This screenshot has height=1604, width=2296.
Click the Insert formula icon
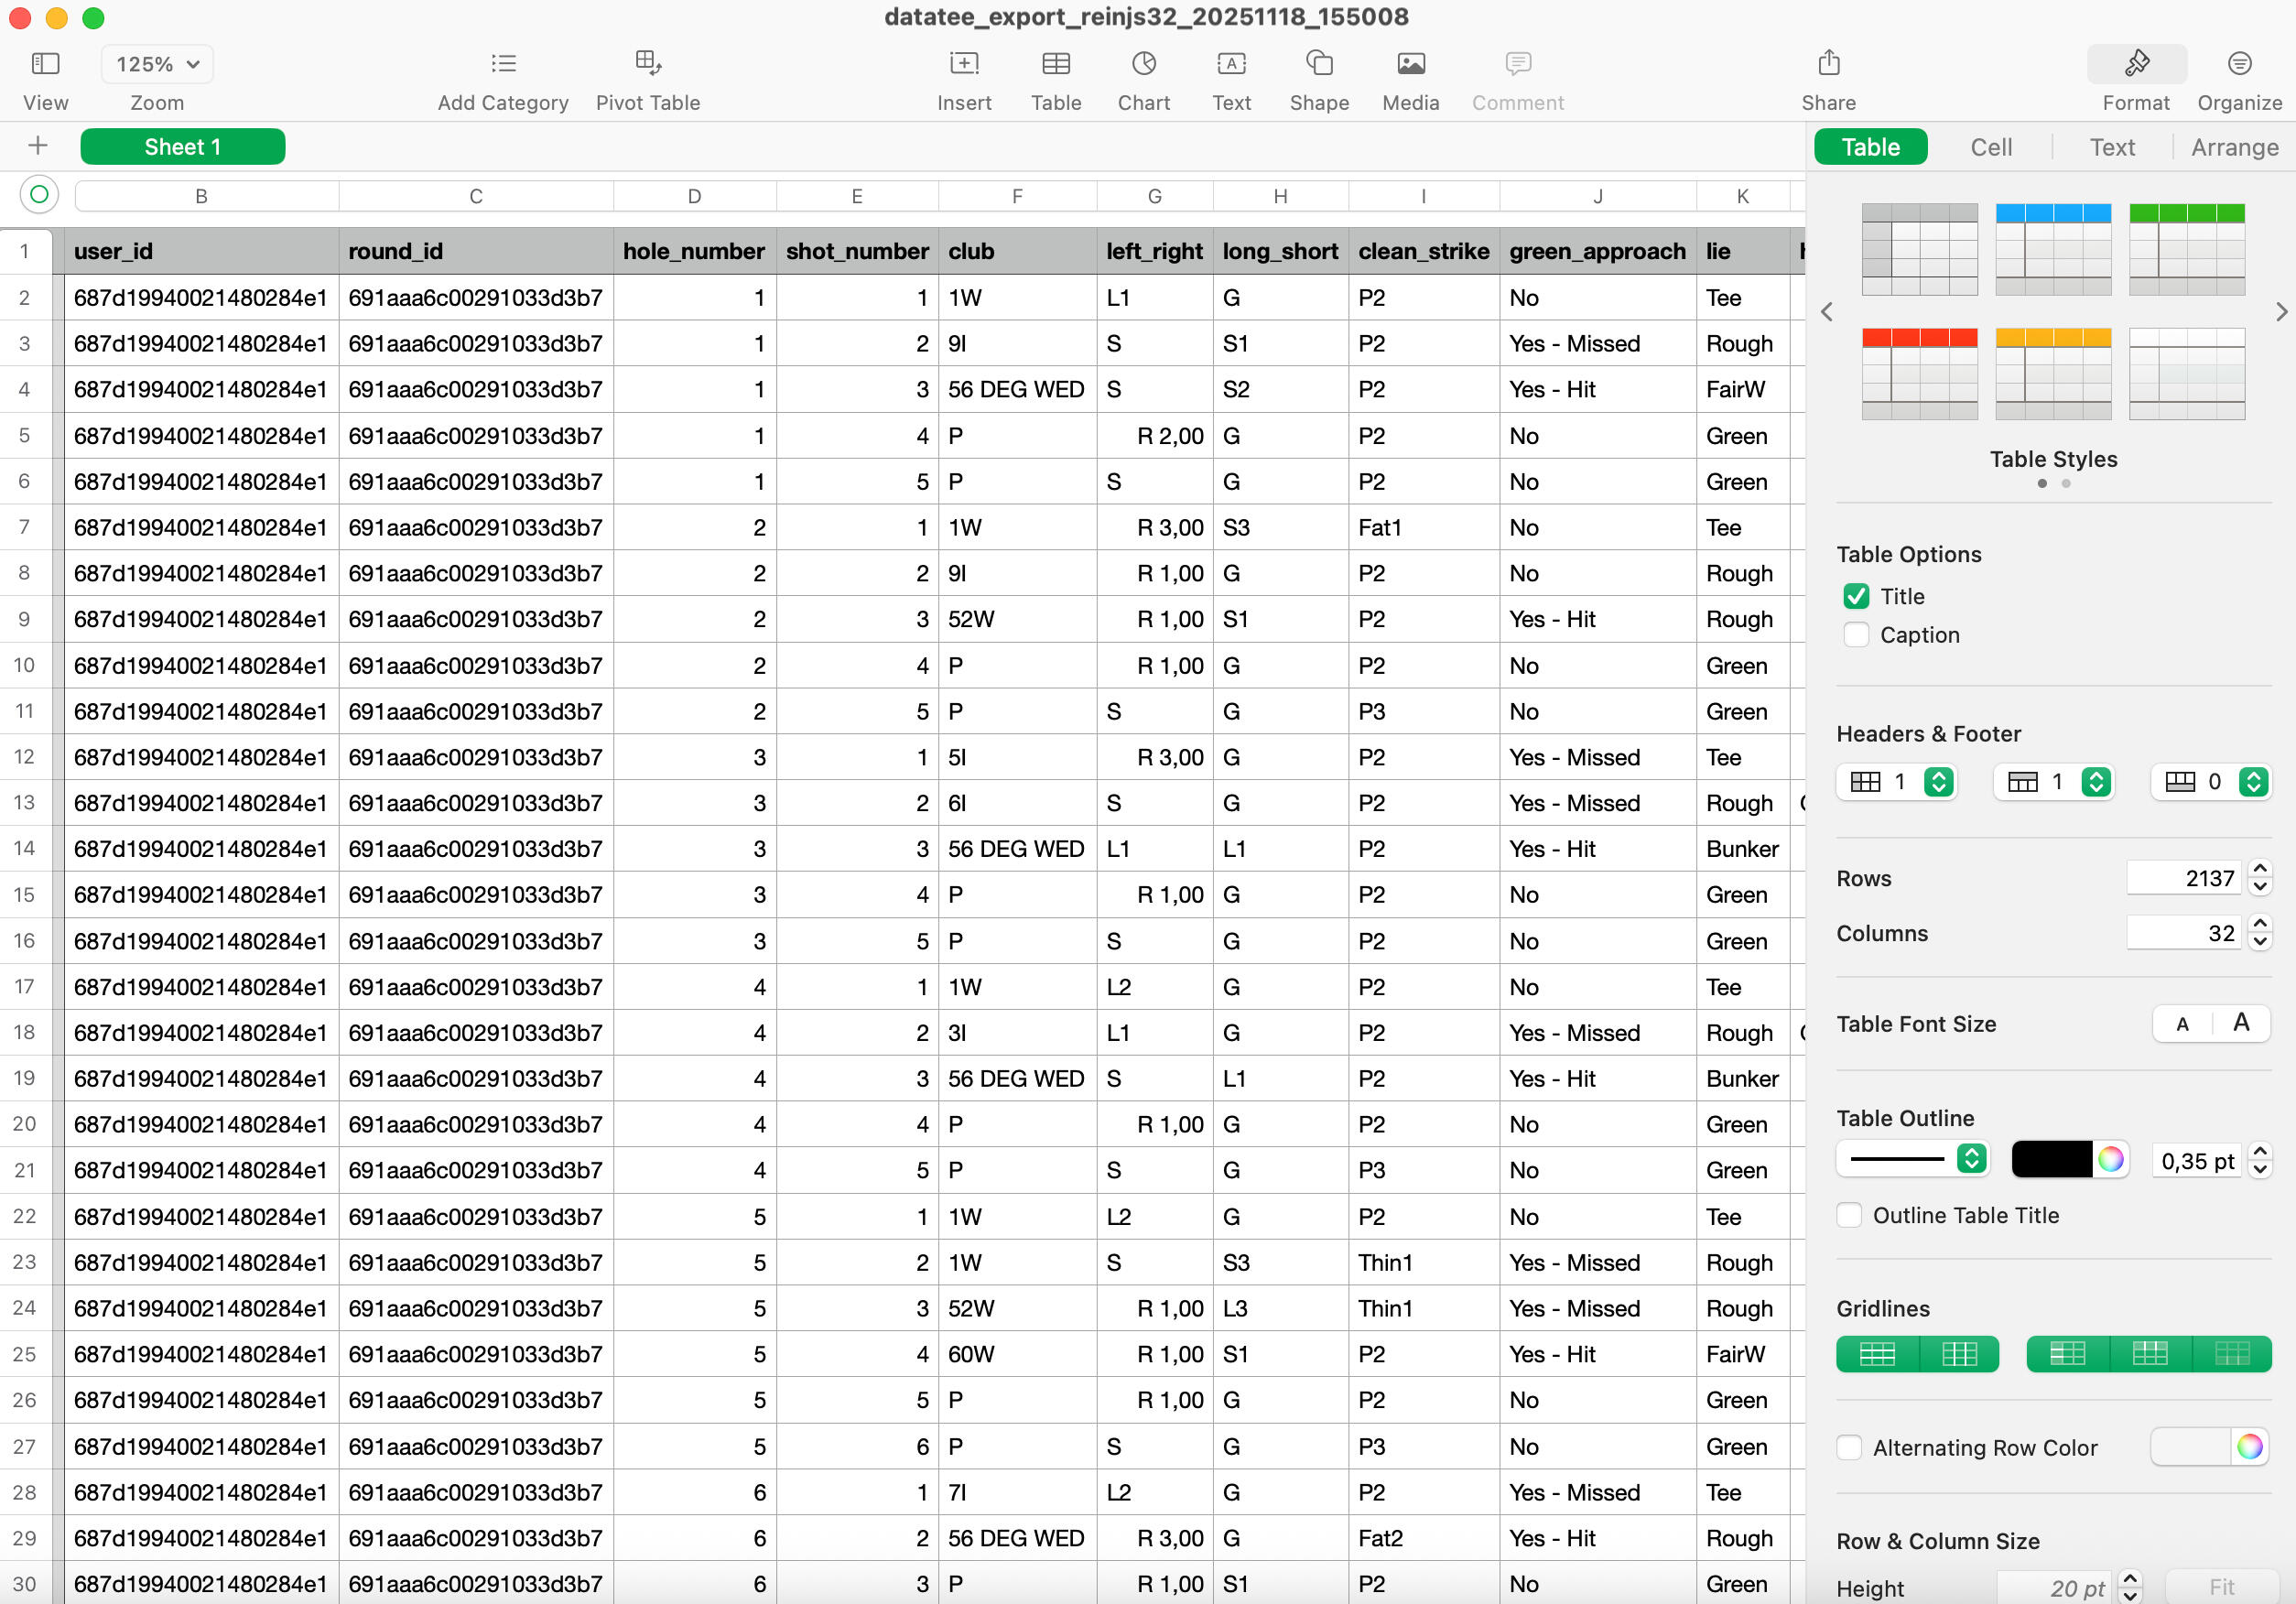coord(963,64)
